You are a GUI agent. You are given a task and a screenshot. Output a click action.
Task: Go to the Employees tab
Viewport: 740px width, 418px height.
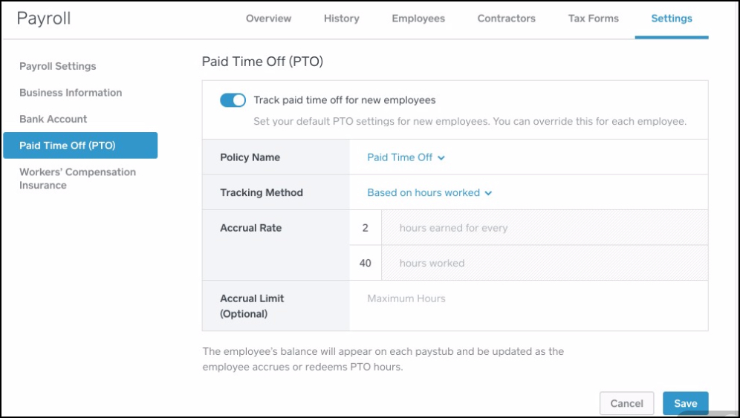[418, 18]
